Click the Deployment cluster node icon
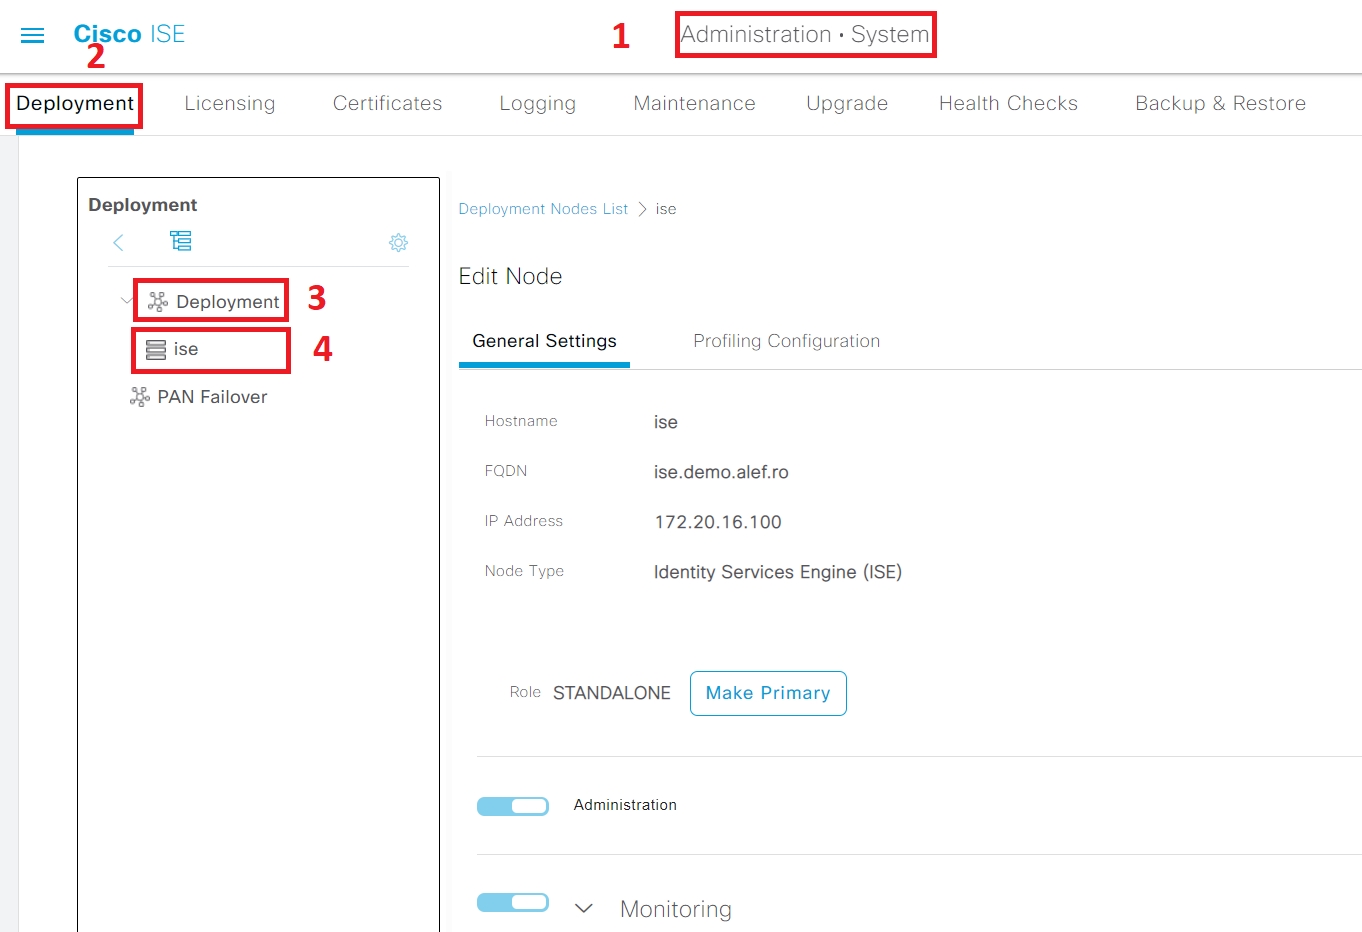 tap(158, 301)
